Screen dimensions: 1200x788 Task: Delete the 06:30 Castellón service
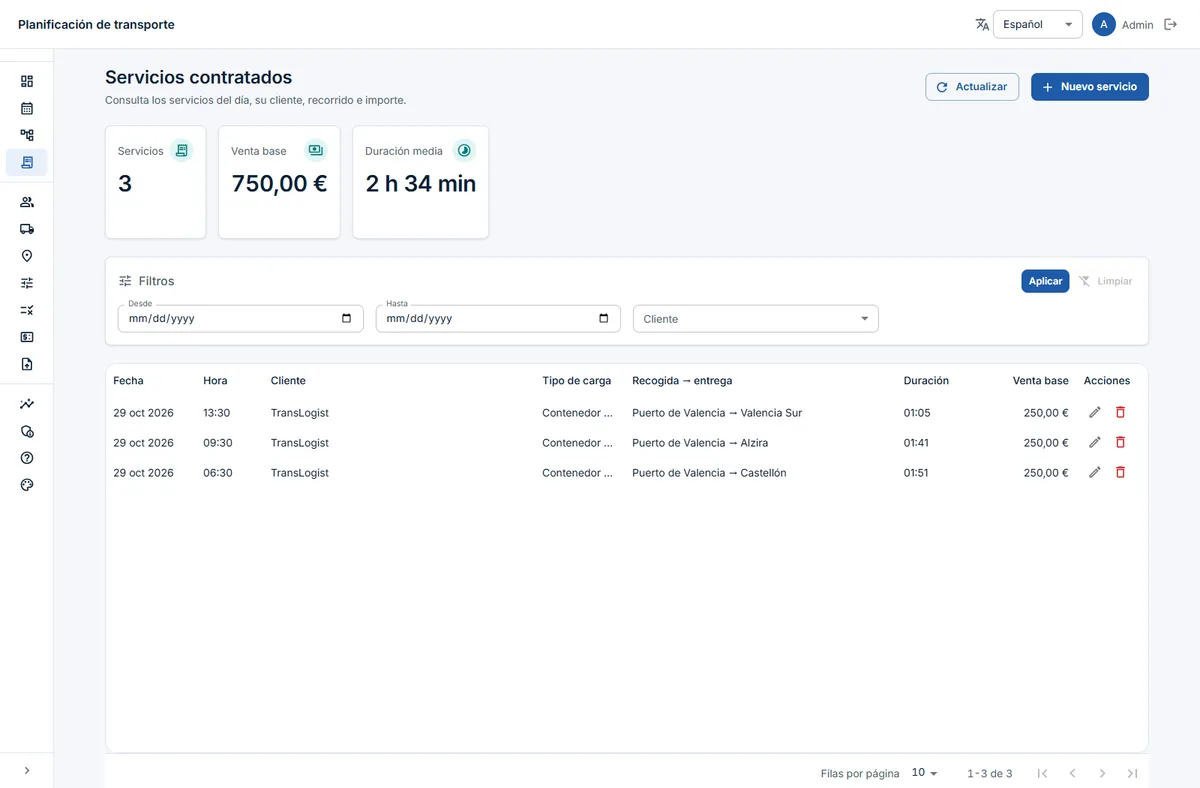(x=1120, y=472)
